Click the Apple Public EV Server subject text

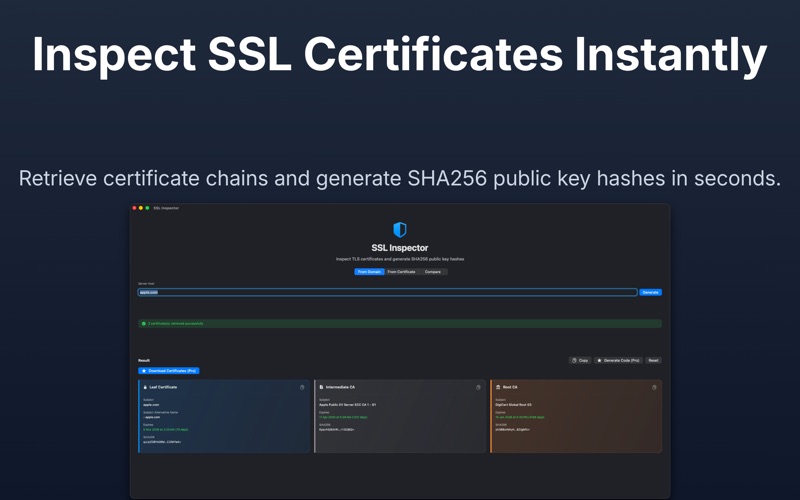(347, 405)
